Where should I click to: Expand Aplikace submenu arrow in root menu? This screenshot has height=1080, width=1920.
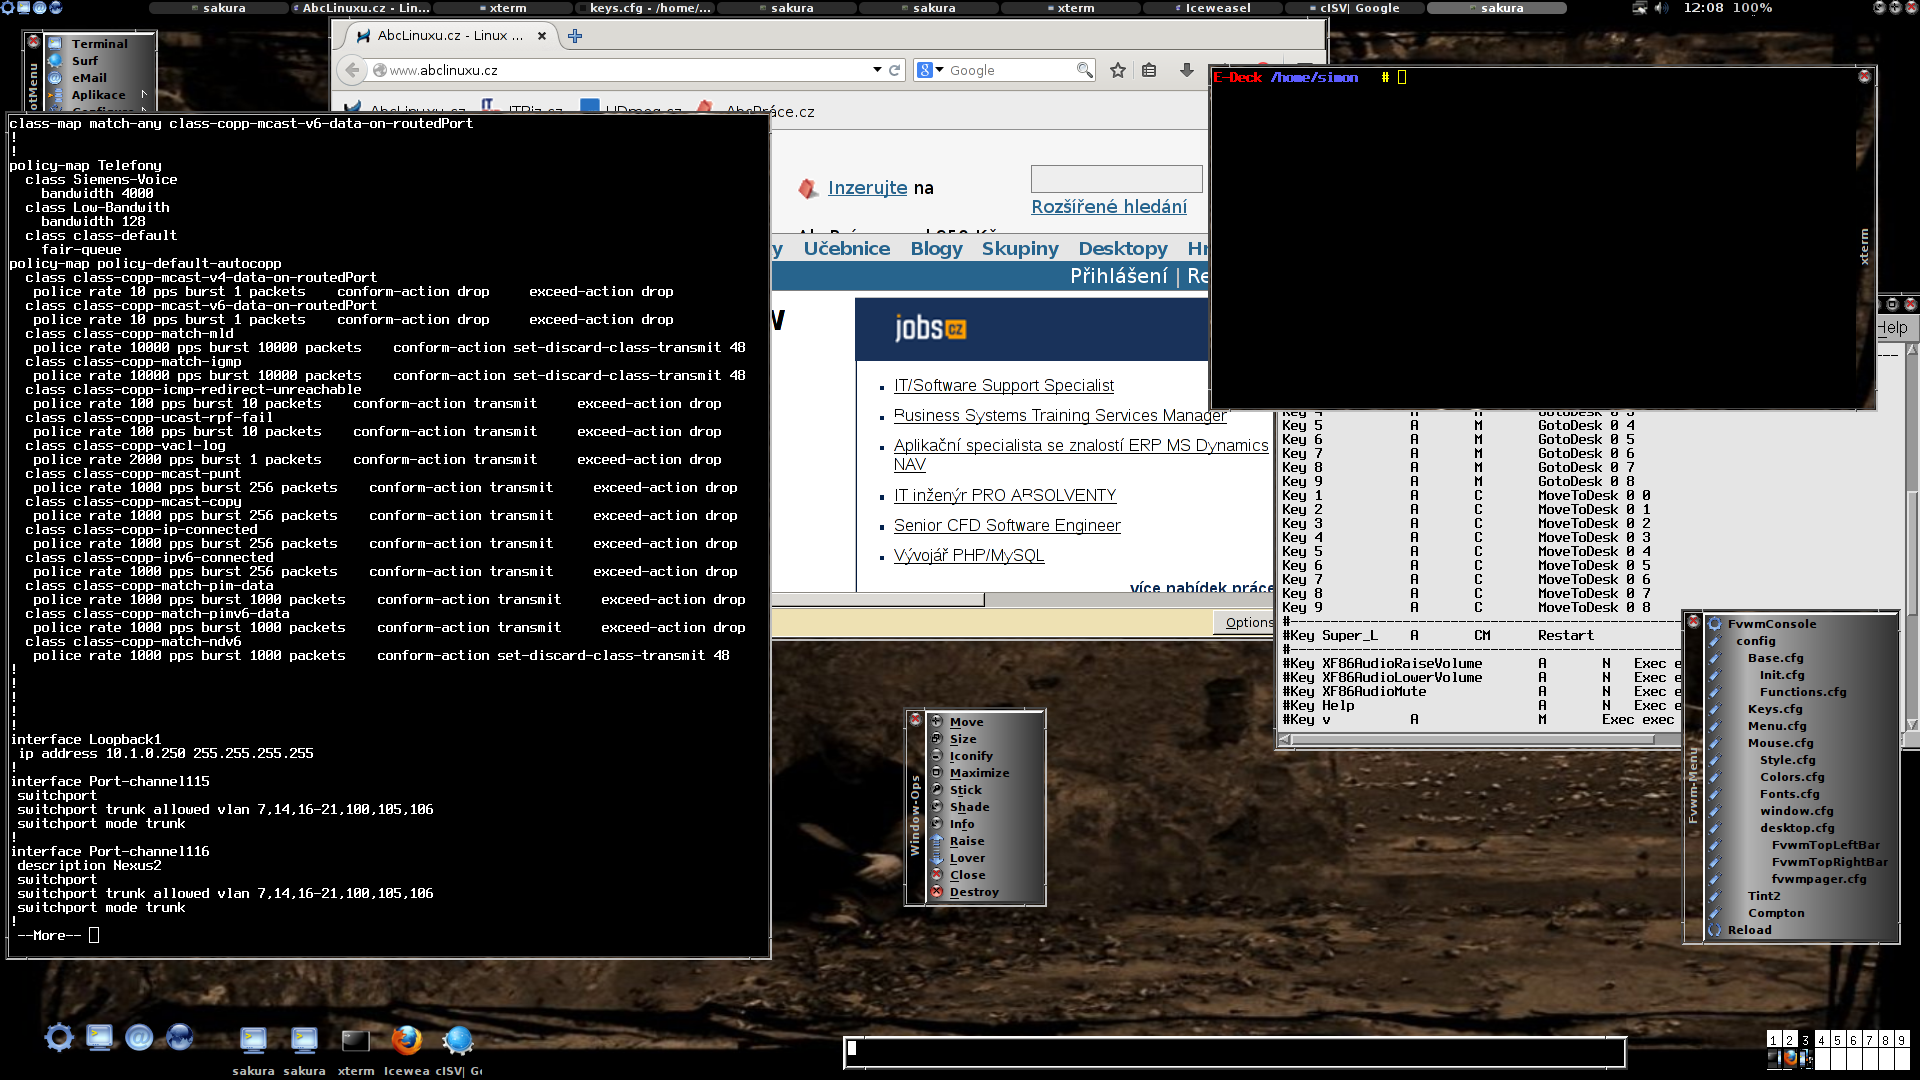tap(144, 95)
